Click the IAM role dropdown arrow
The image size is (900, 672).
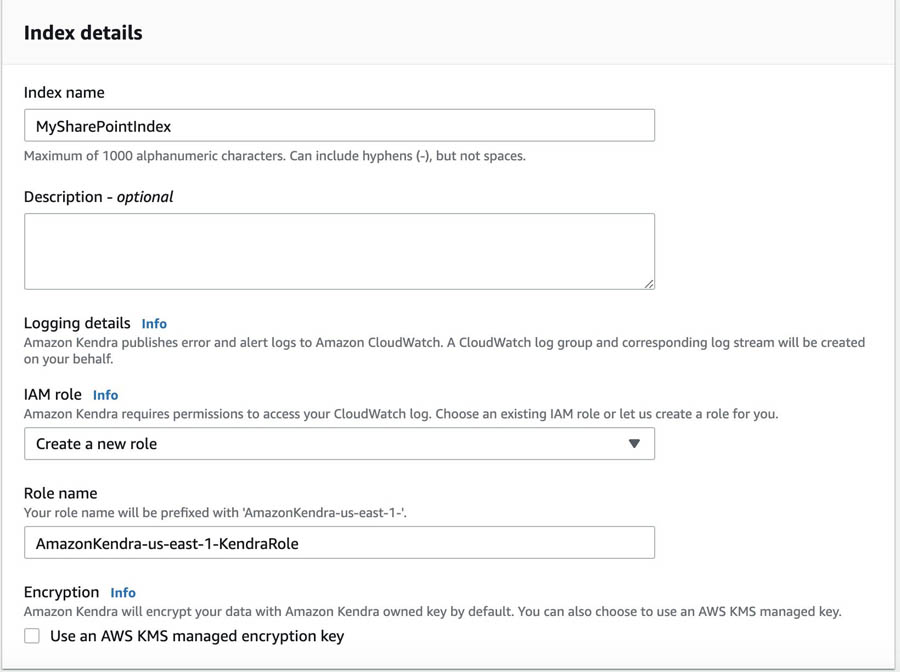tap(634, 444)
